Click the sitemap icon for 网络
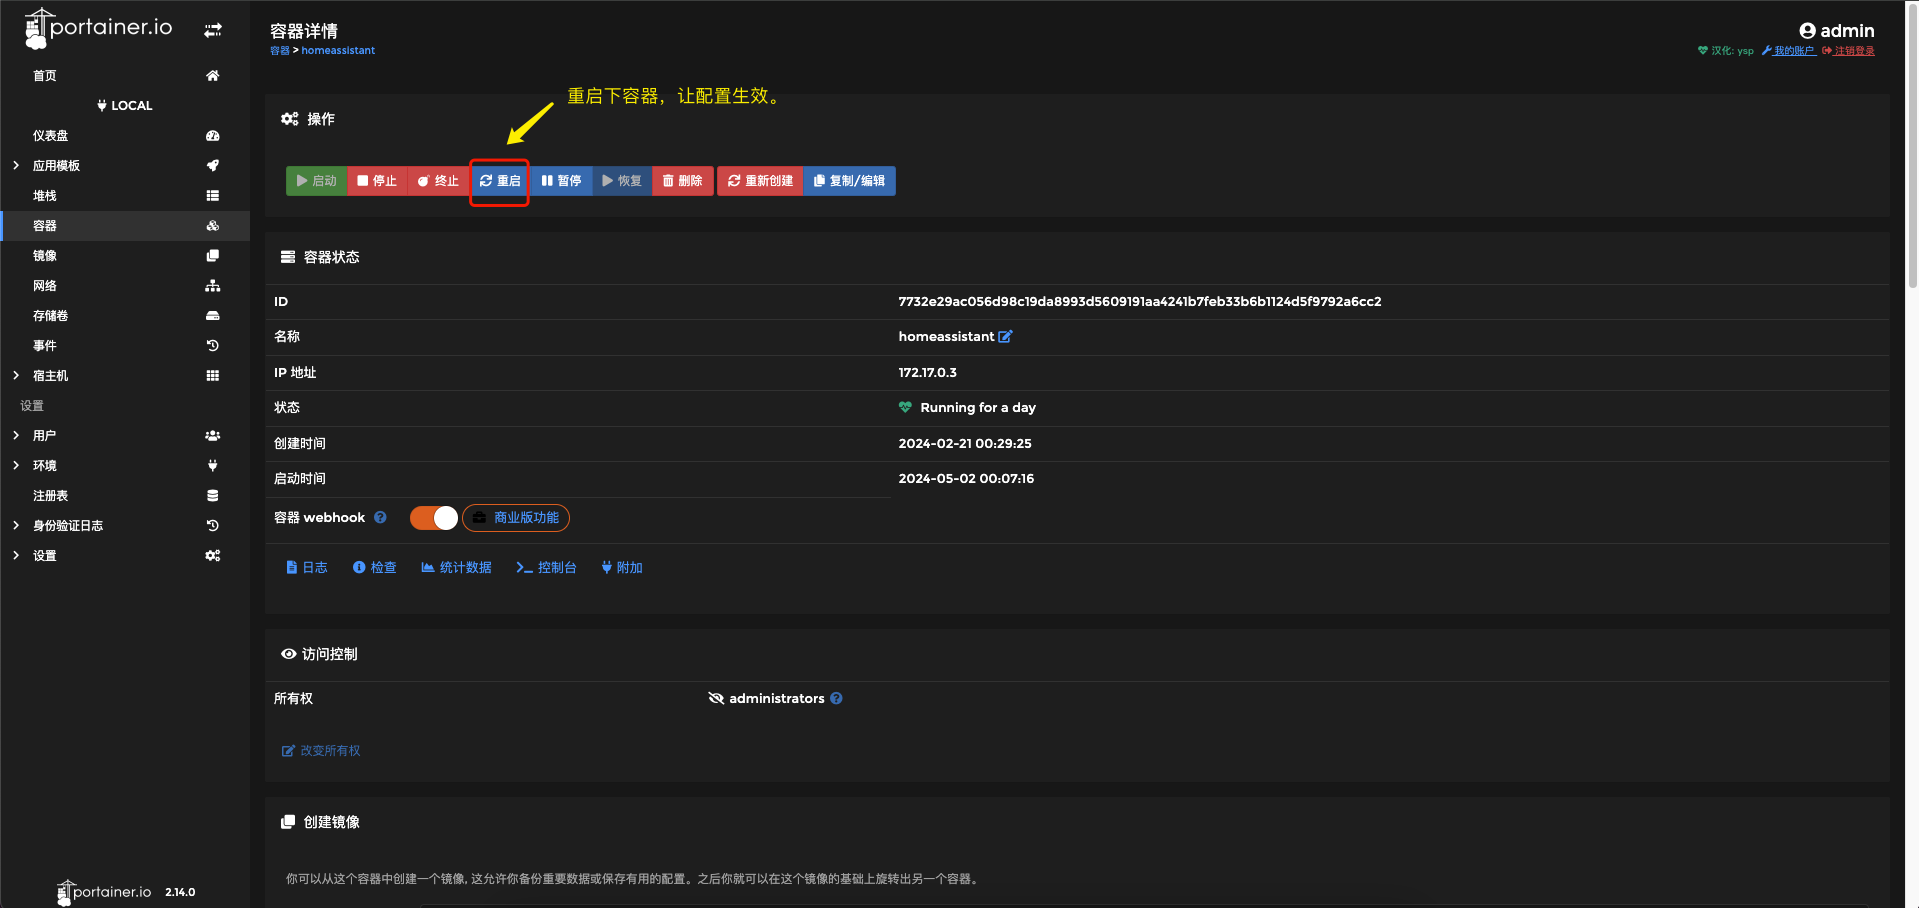Image resolution: width=1919 pixels, height=908 pixels. click(x=212, y=286)
